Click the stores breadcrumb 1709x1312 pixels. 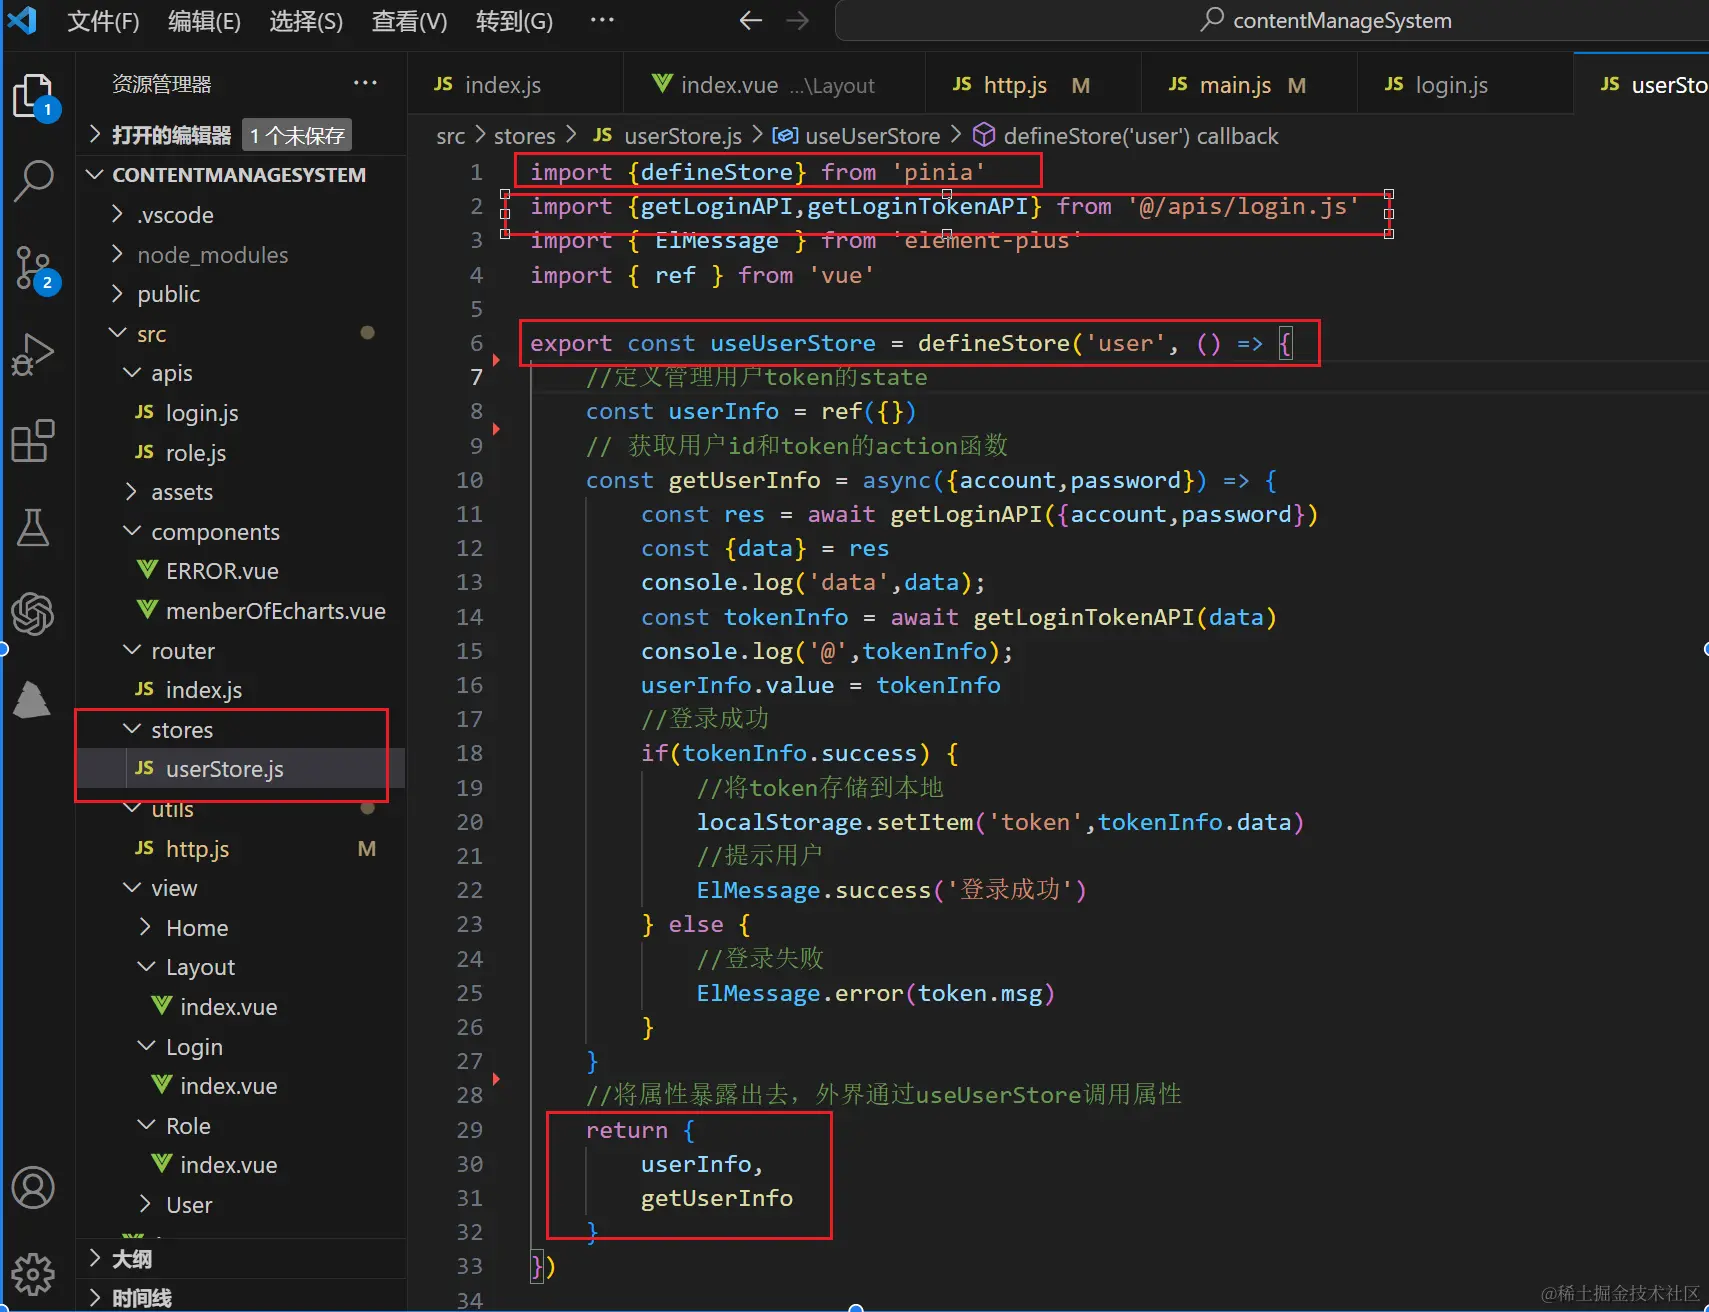524,136
